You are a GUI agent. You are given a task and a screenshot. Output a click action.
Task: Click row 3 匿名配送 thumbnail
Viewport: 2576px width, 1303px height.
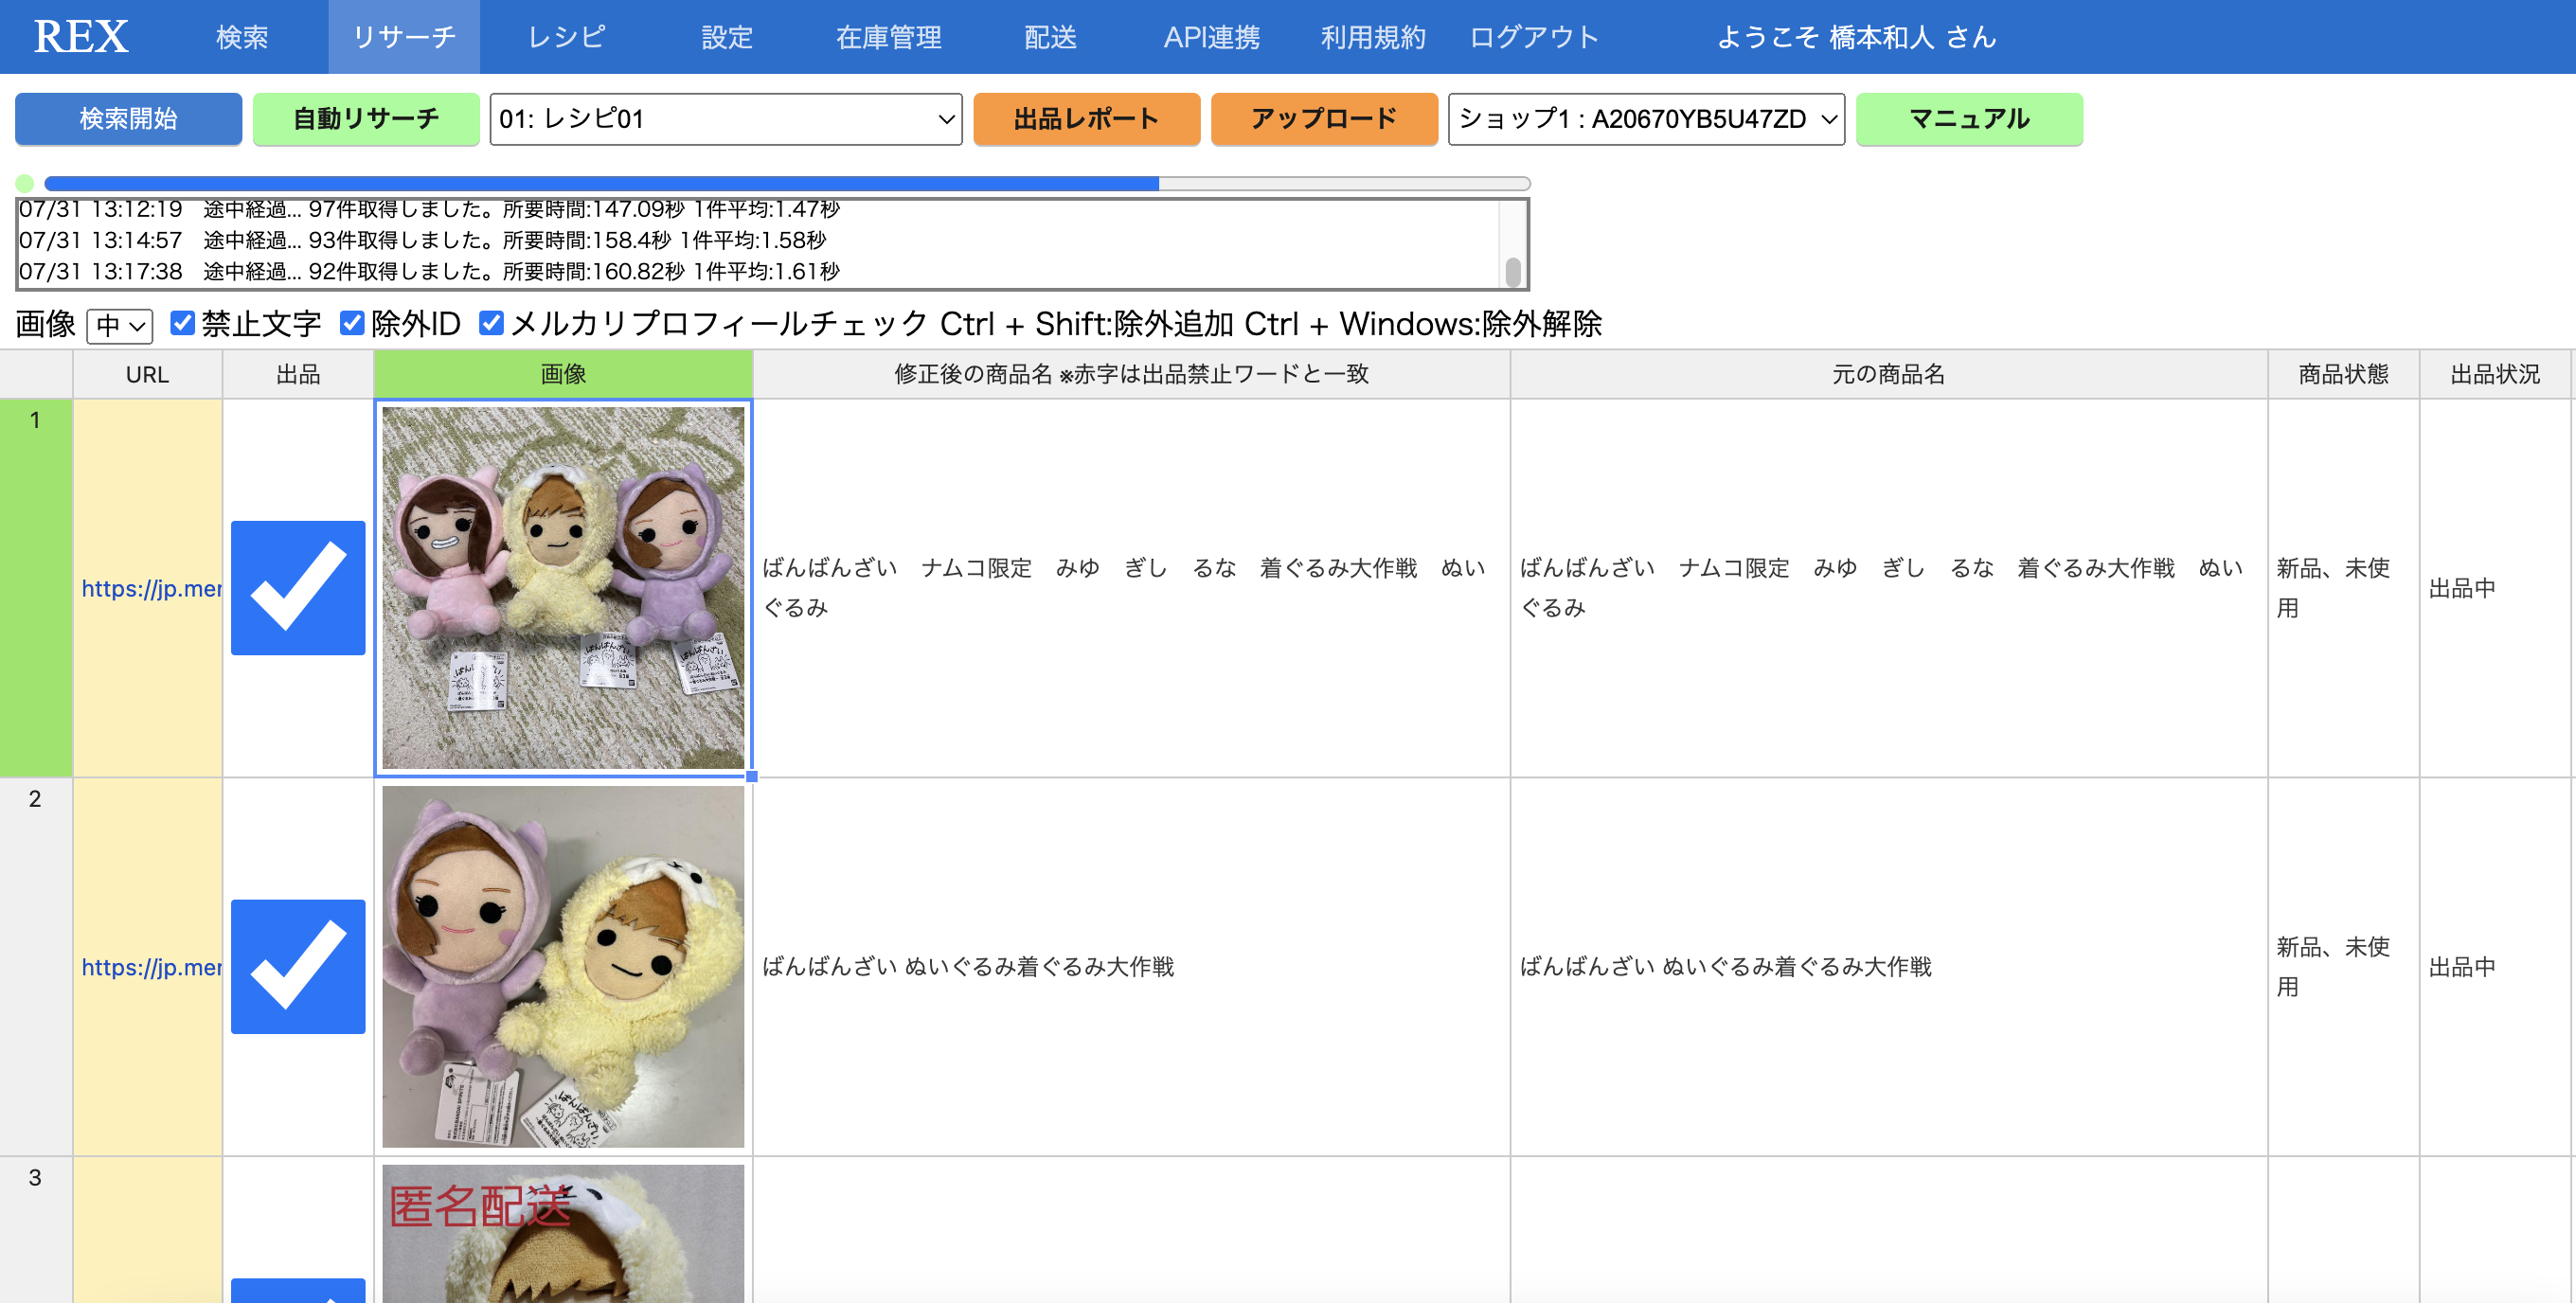(x=563, y=1234)
